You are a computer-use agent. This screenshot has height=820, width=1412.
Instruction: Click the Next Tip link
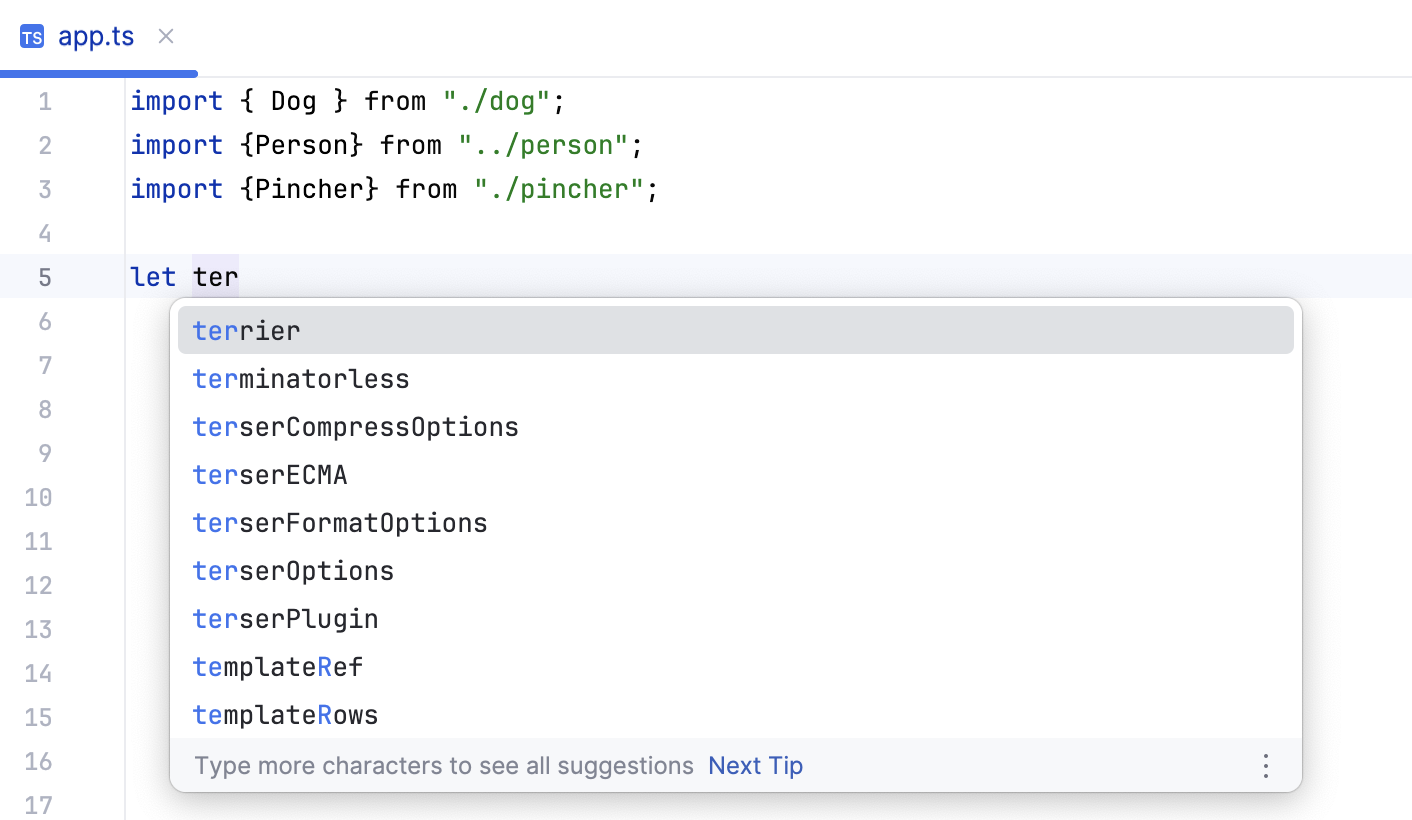[755, 766]
